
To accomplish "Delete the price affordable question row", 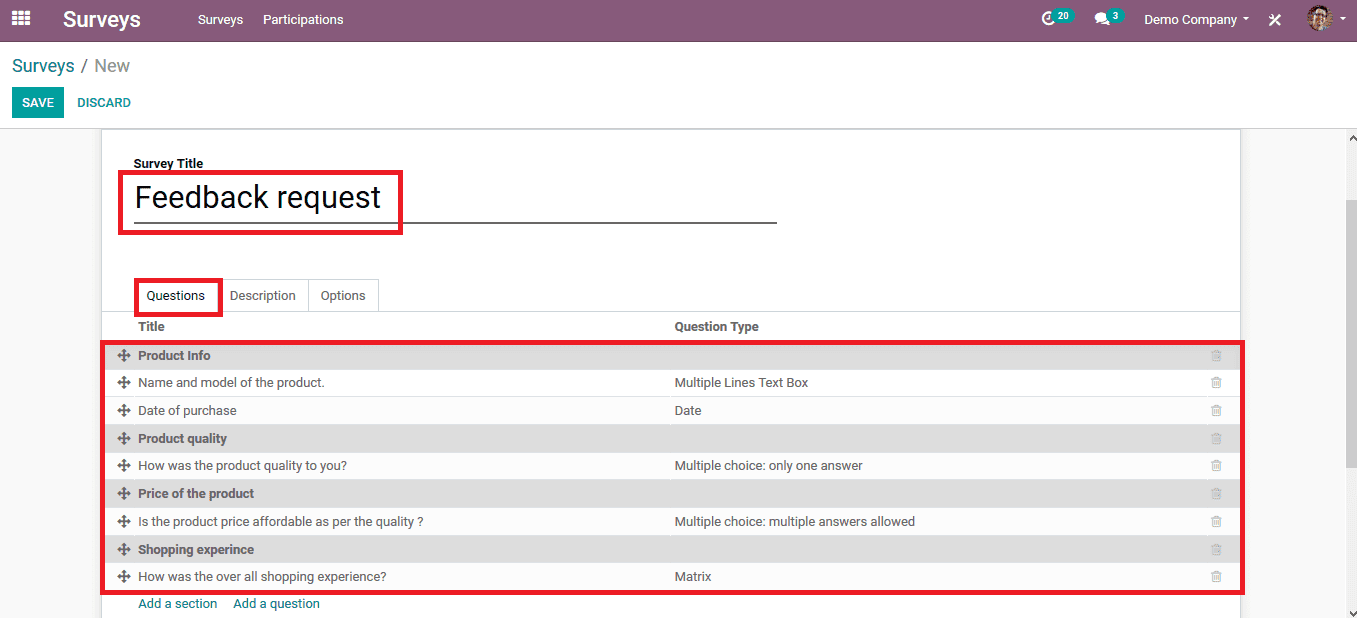I will 1216,522.
